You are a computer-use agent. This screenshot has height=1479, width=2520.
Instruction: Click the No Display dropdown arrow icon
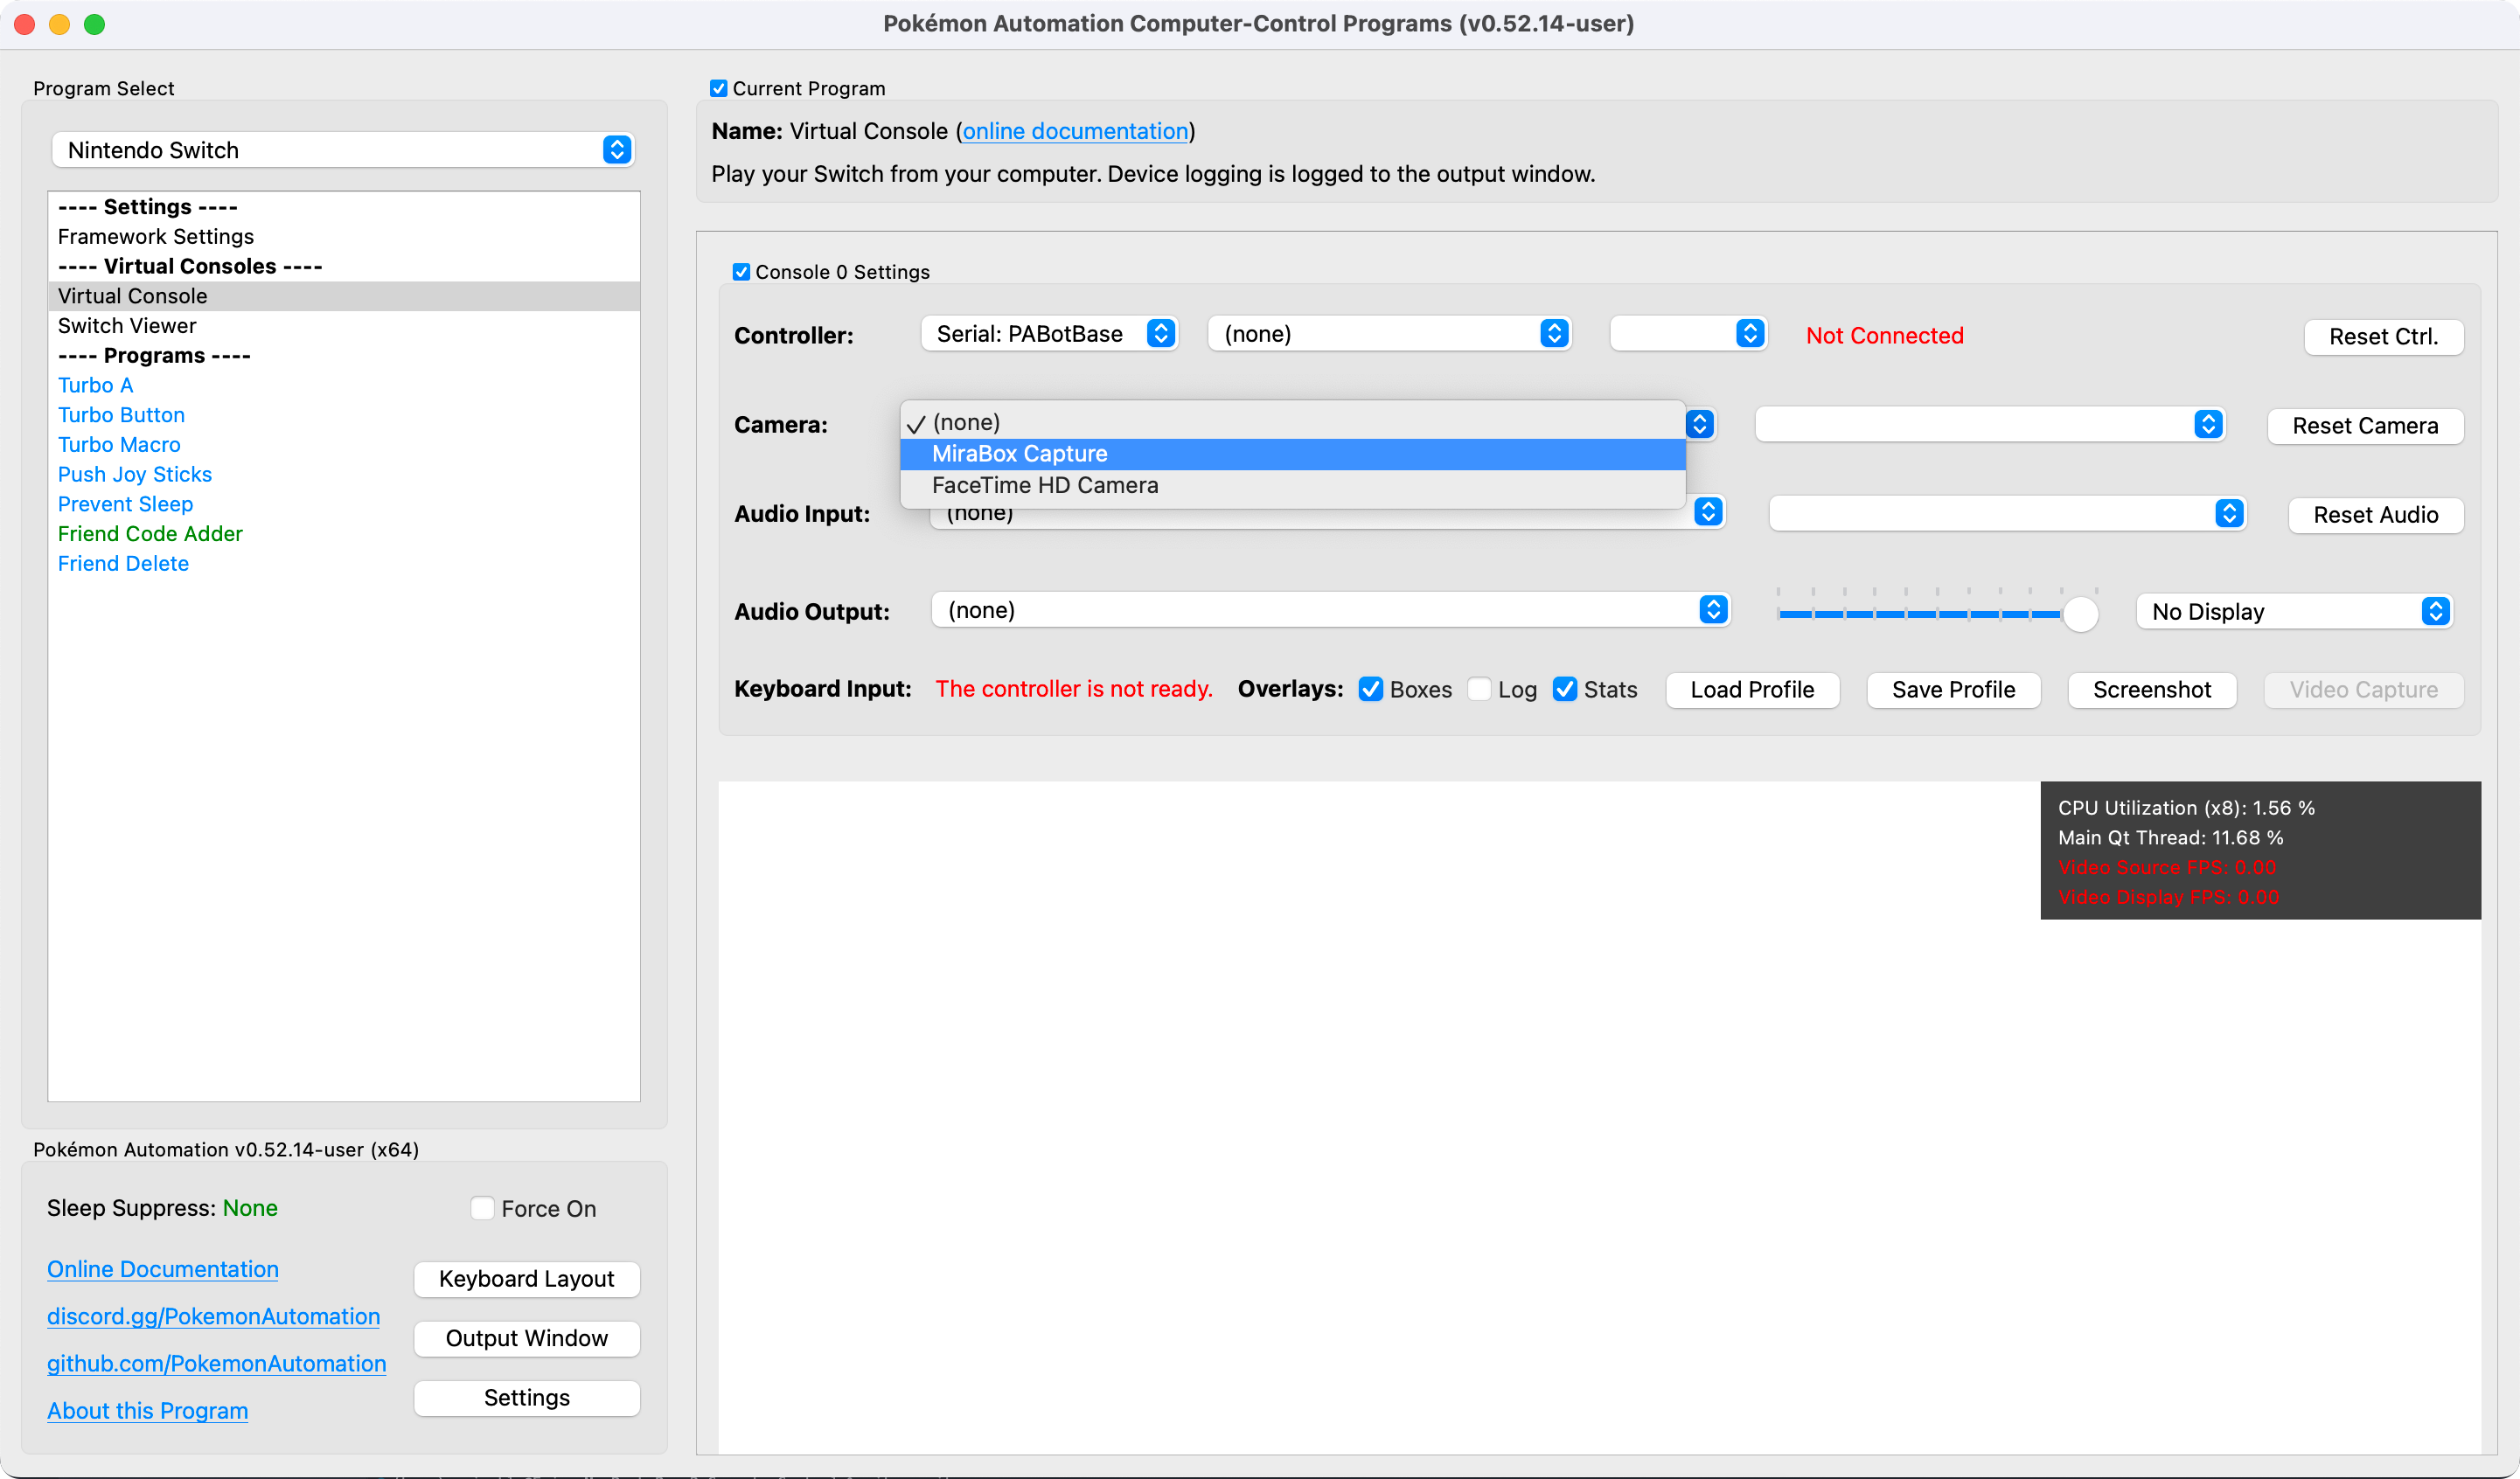[2435, 611]
